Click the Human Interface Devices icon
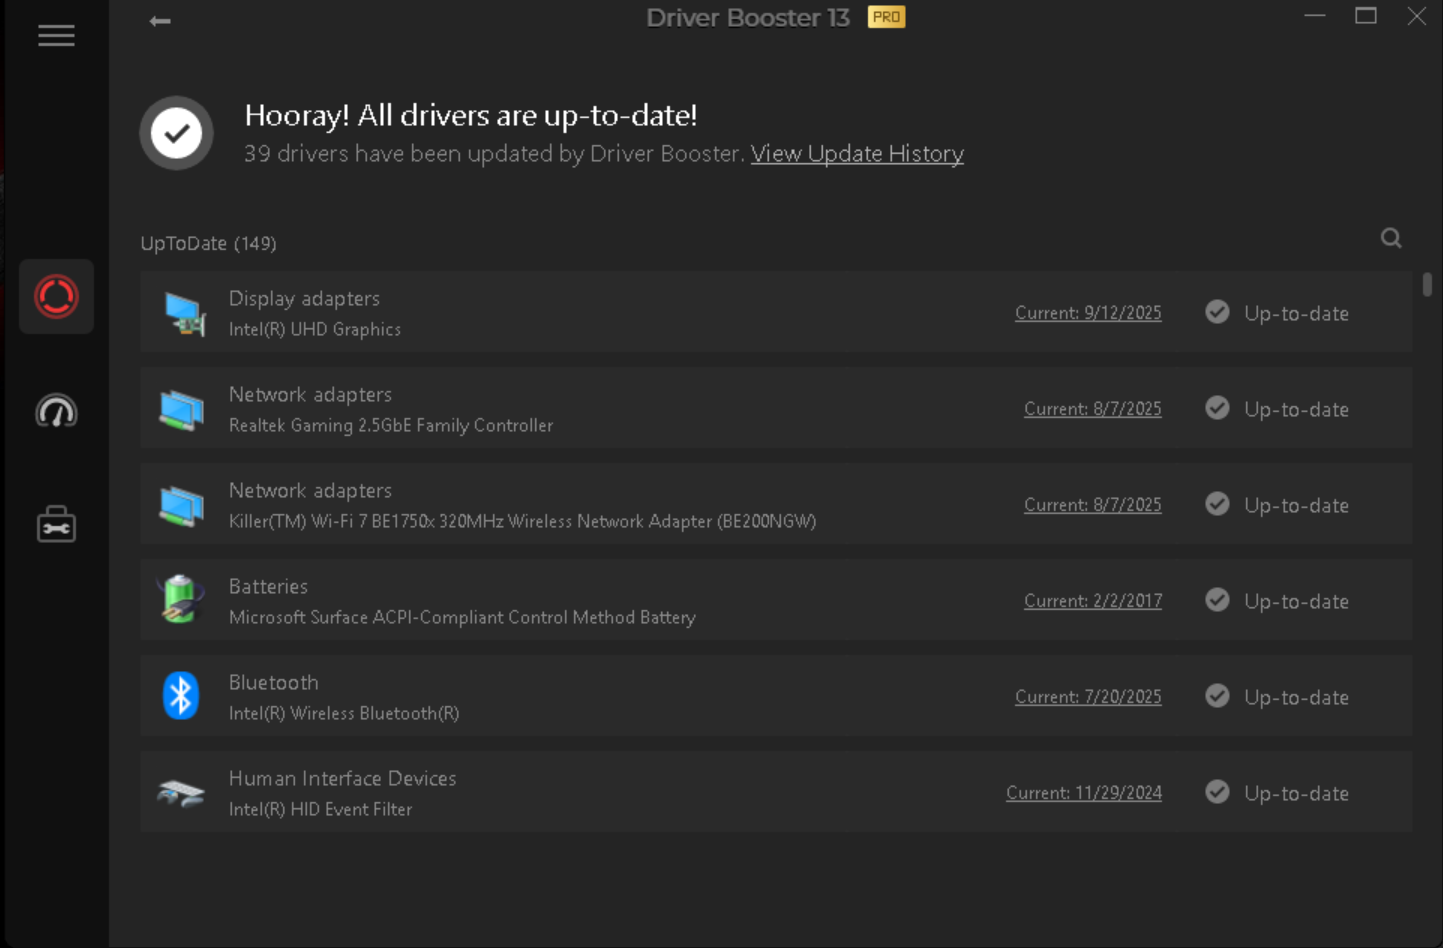The height and width of the screenshot is (948, 1443). [x=181, y=794]
